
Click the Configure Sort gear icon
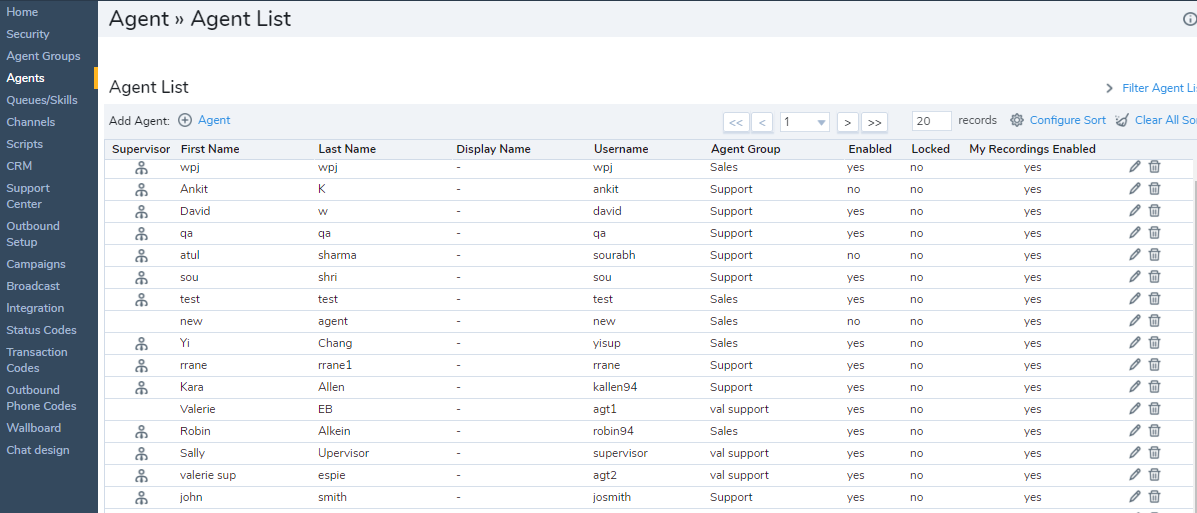click(x=1016, y=121)
